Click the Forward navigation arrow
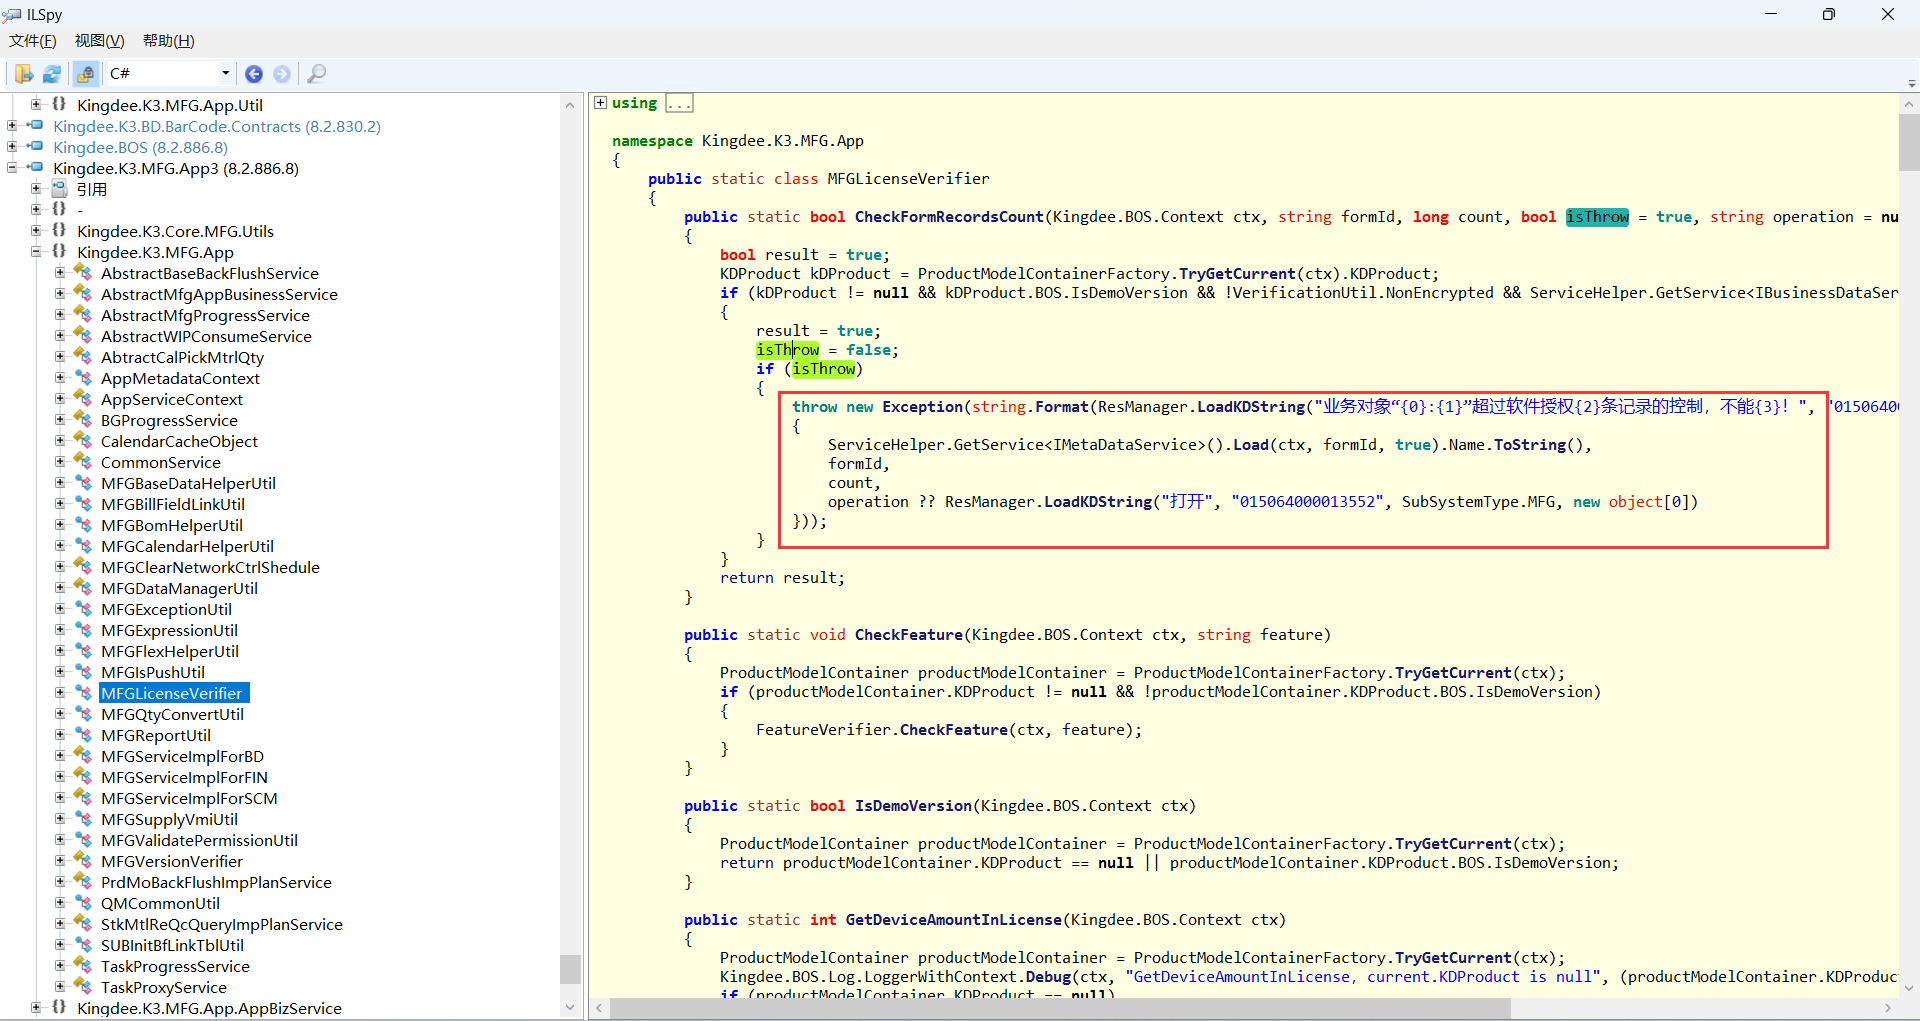Image resolution: width=1920 pixels, height=1021 pixels. pos(282,74)
